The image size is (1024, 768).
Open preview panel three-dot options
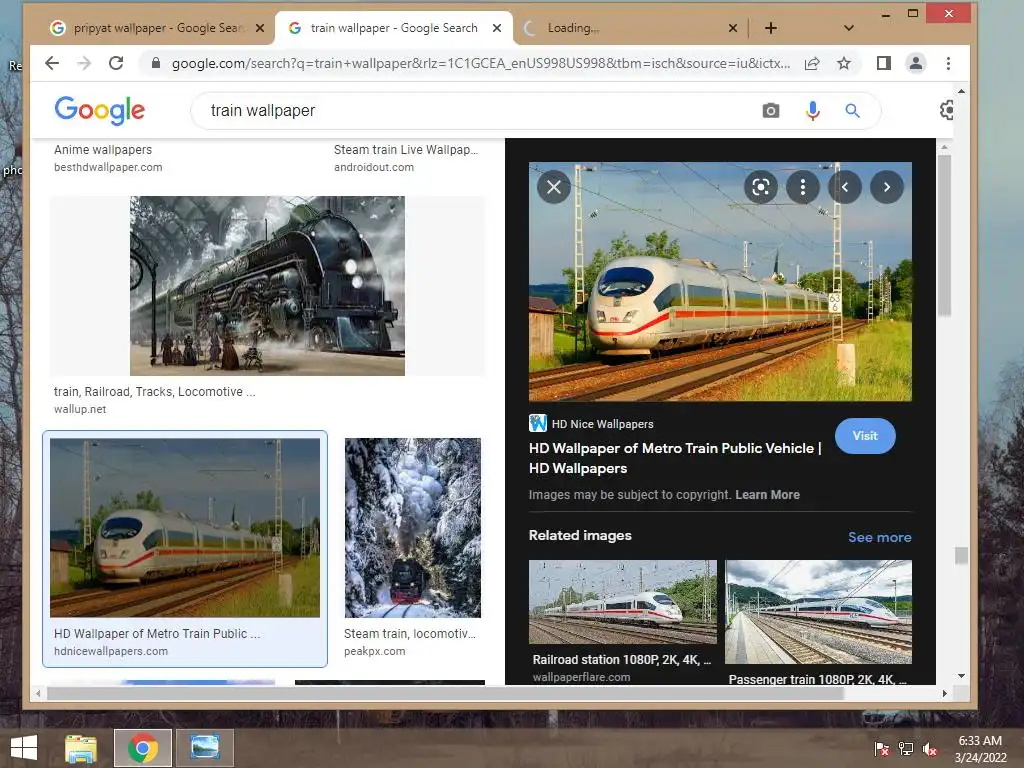803,187
